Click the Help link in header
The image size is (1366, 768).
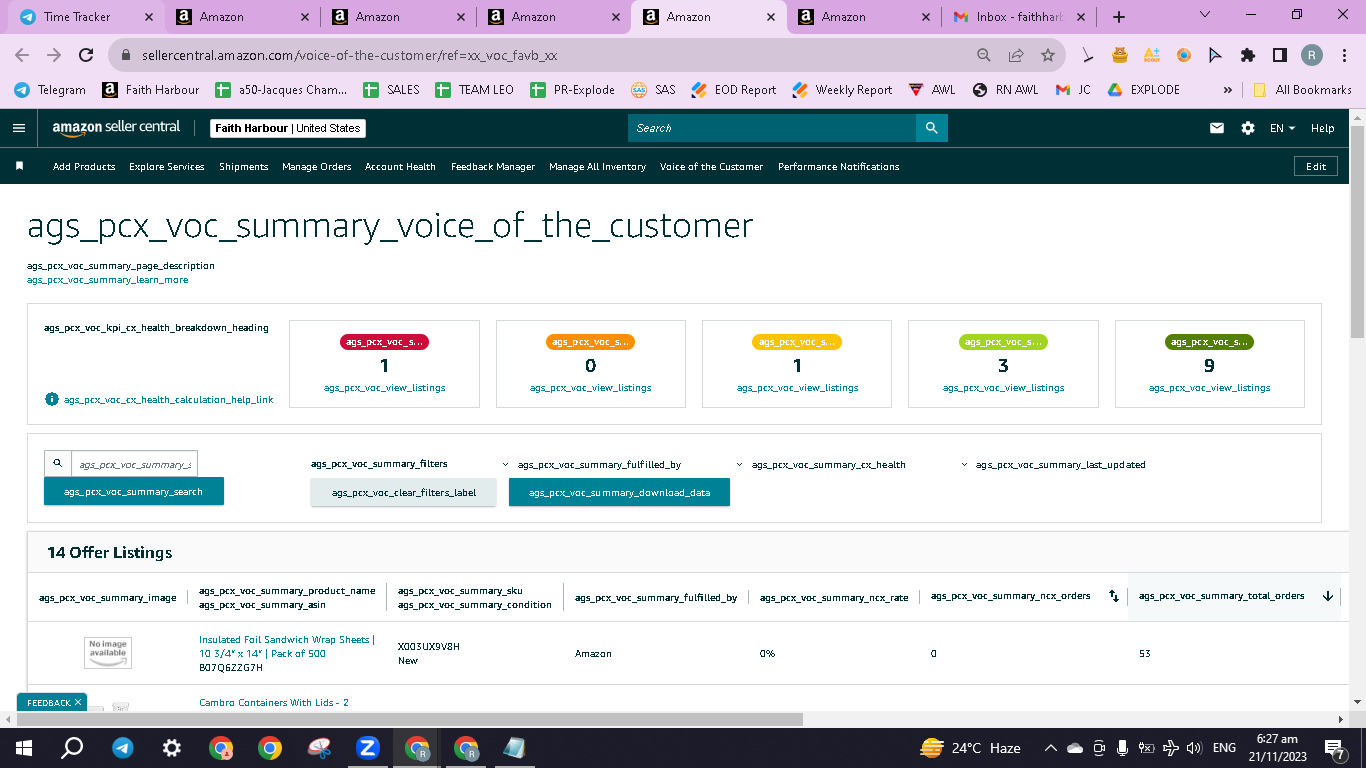[x=1322, y=128]
